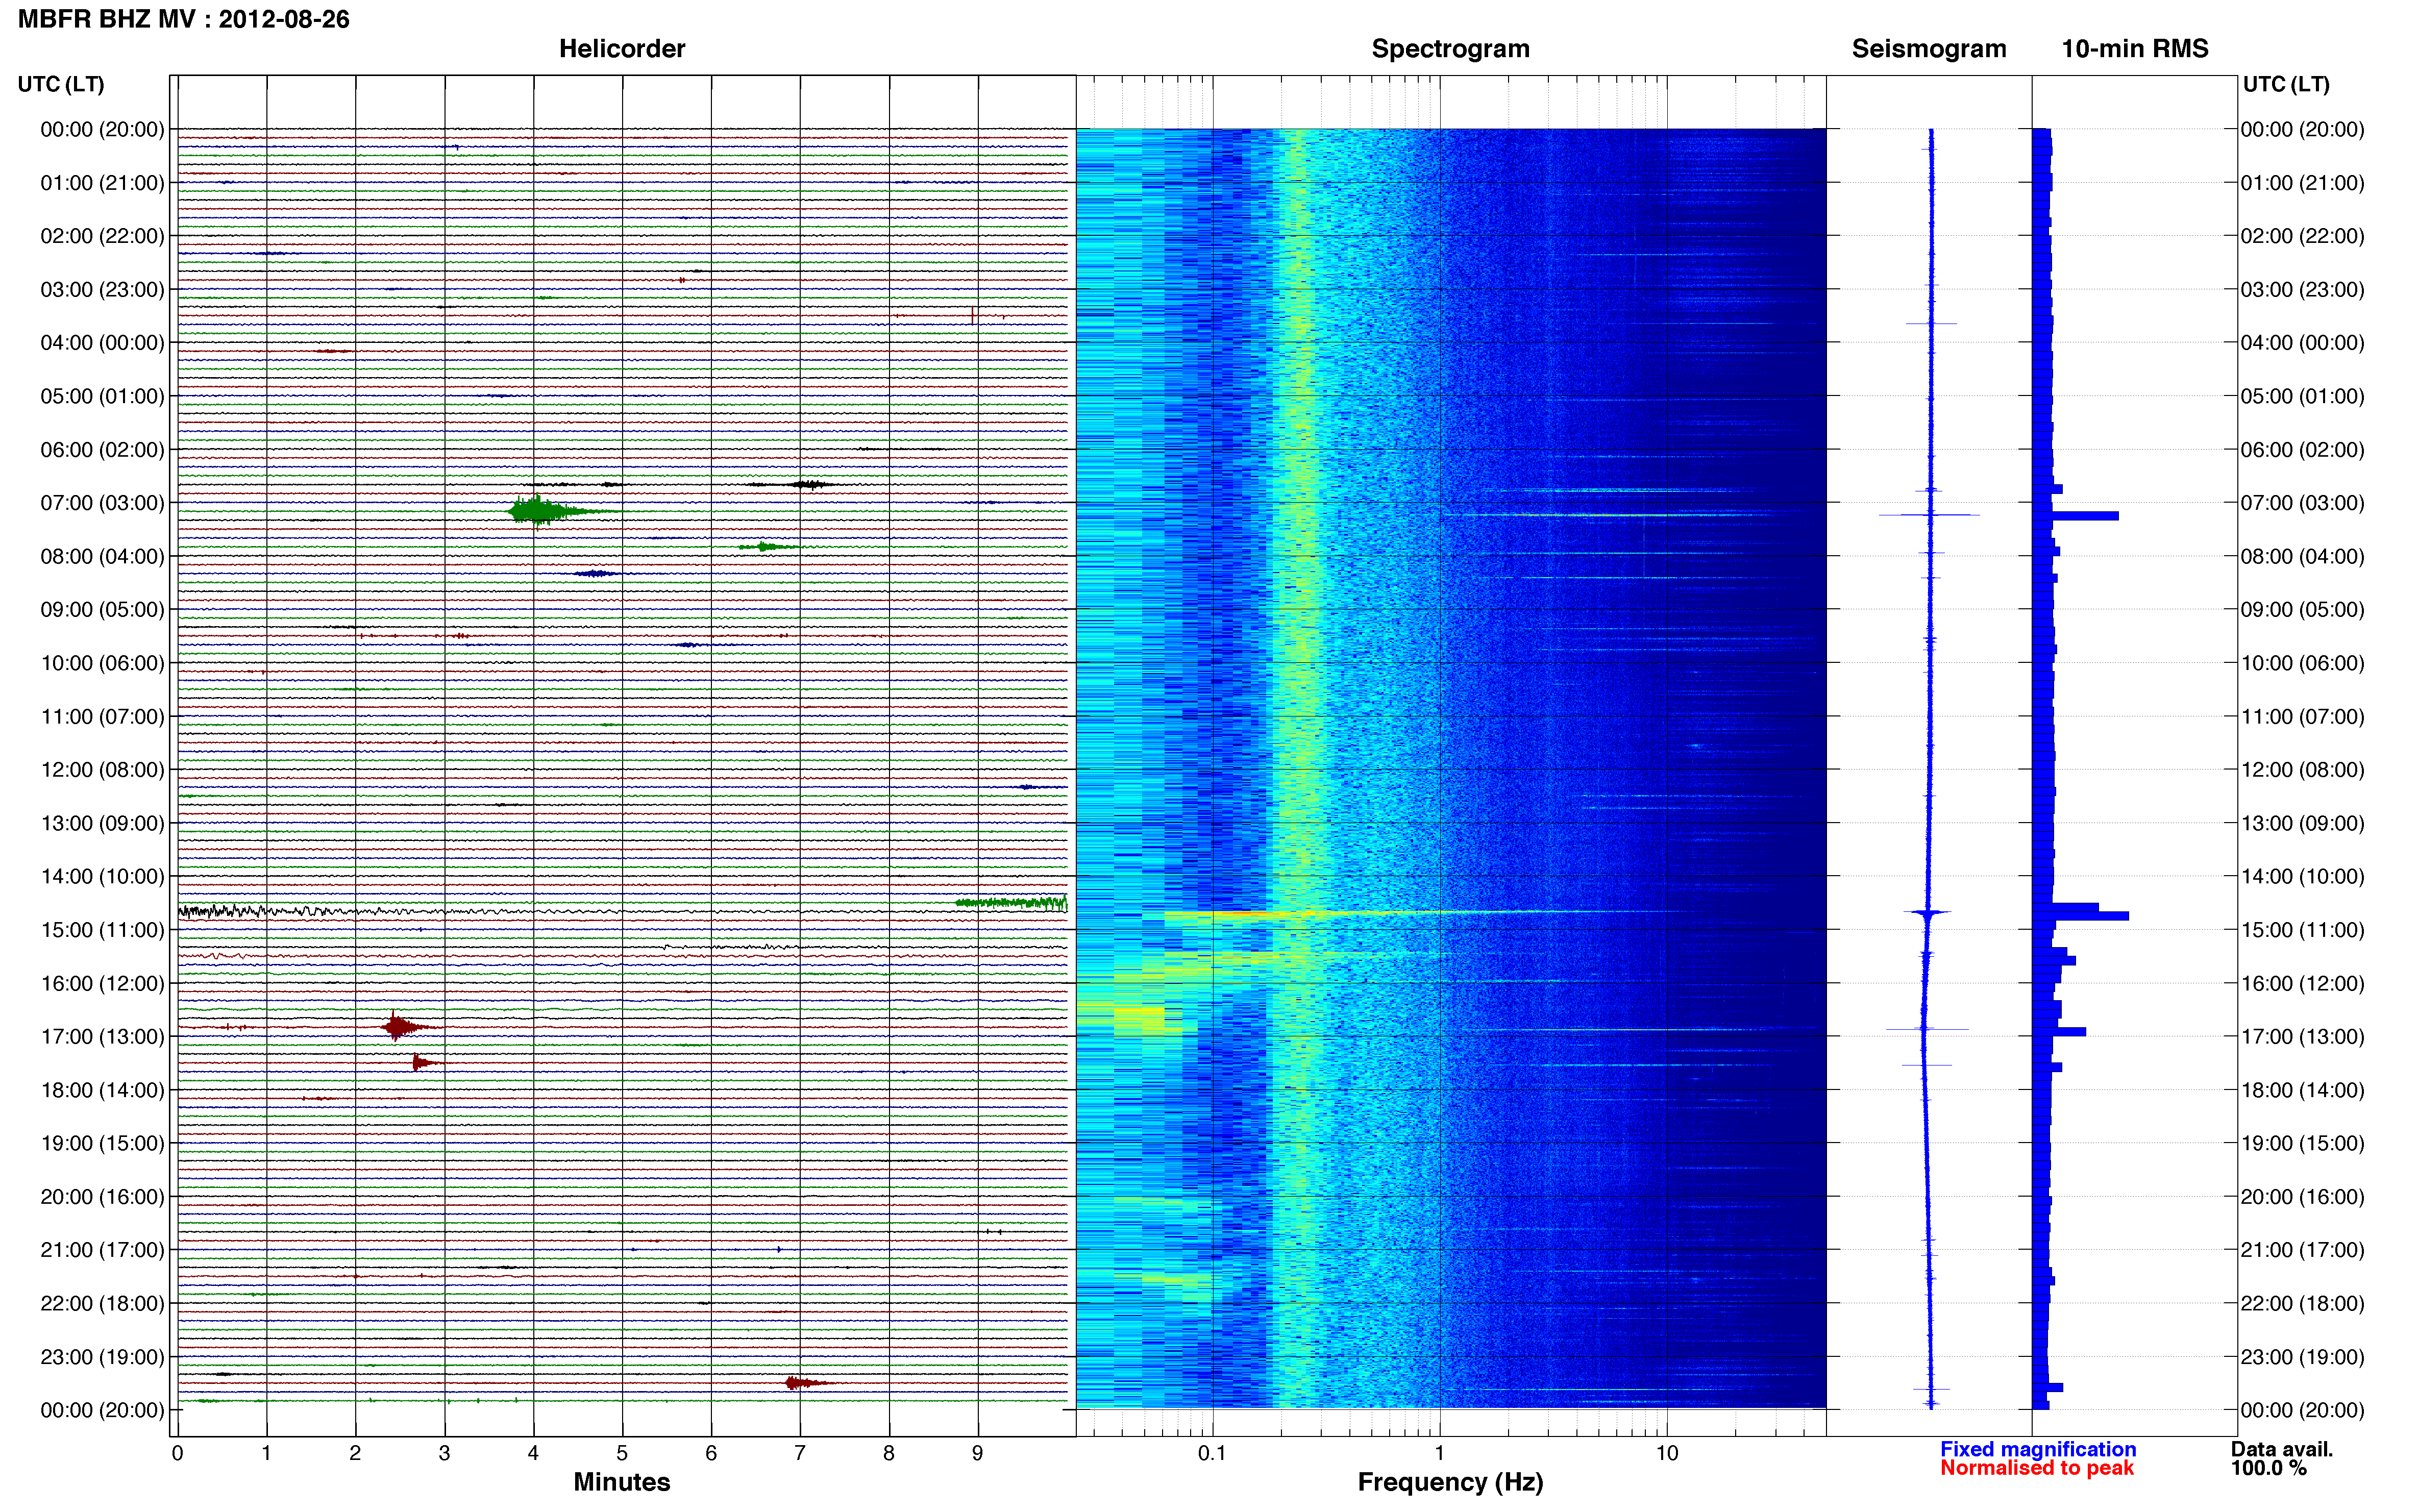
Task: Click tick label '10' on the Frequency axis
Action: tap(1666, 1454)
